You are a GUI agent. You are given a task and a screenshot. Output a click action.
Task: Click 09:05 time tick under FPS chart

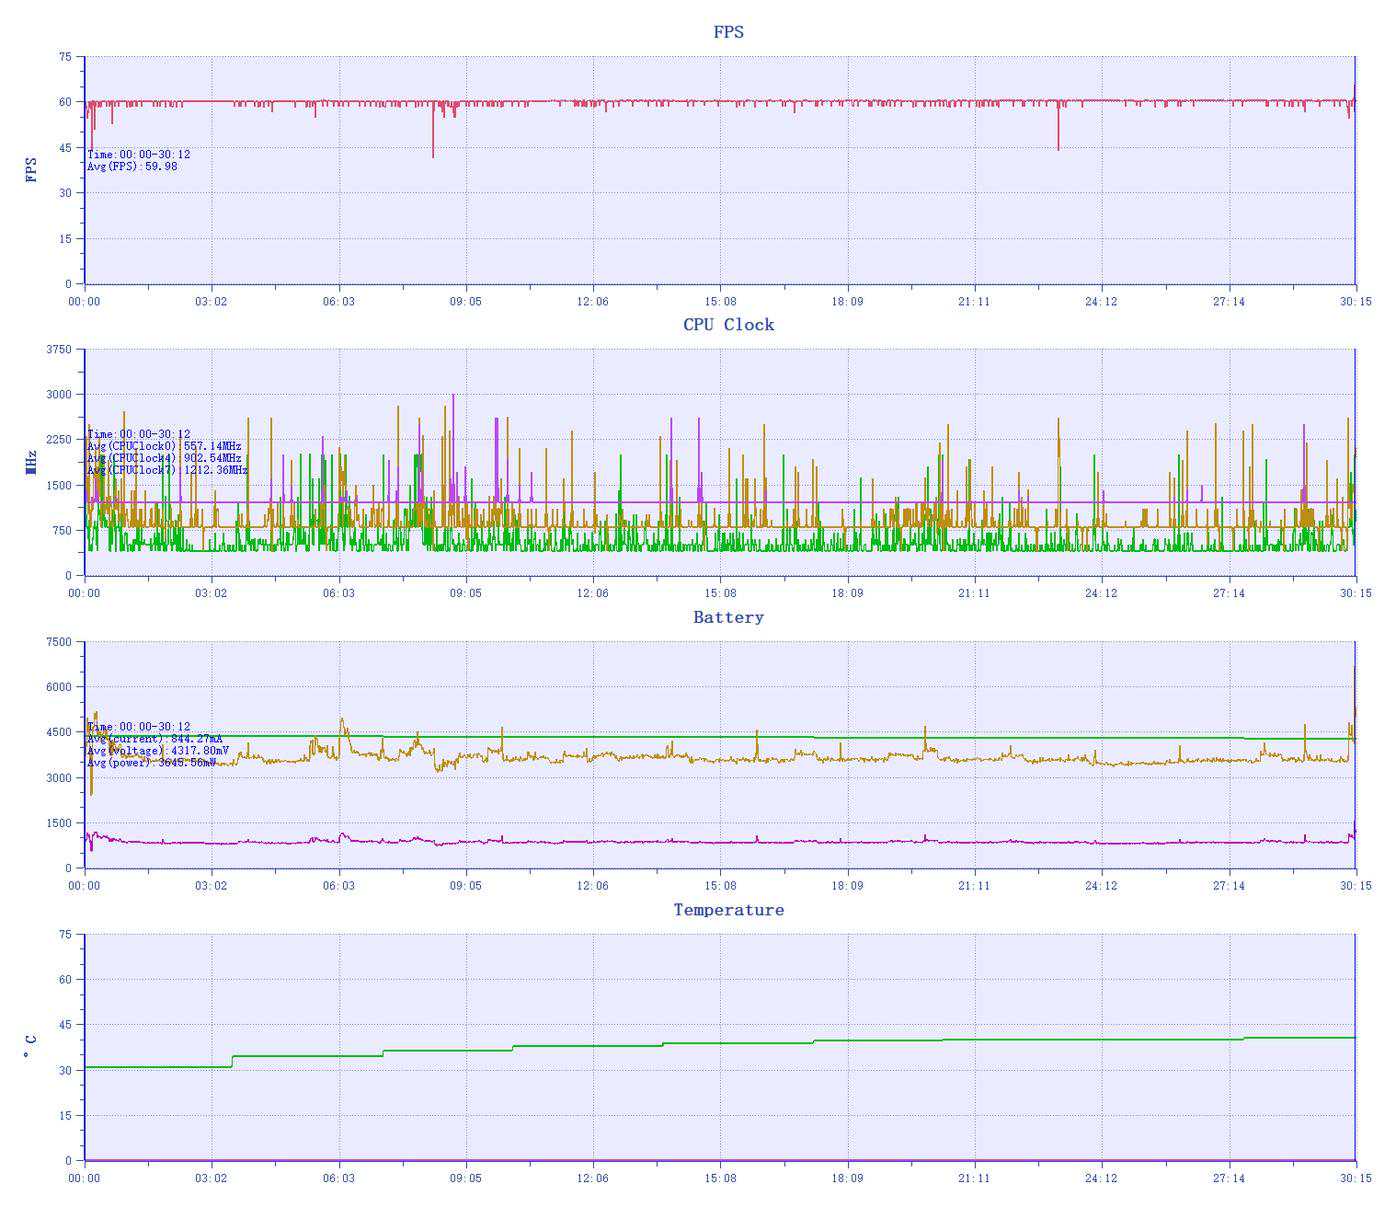click(x=465, y=301)
